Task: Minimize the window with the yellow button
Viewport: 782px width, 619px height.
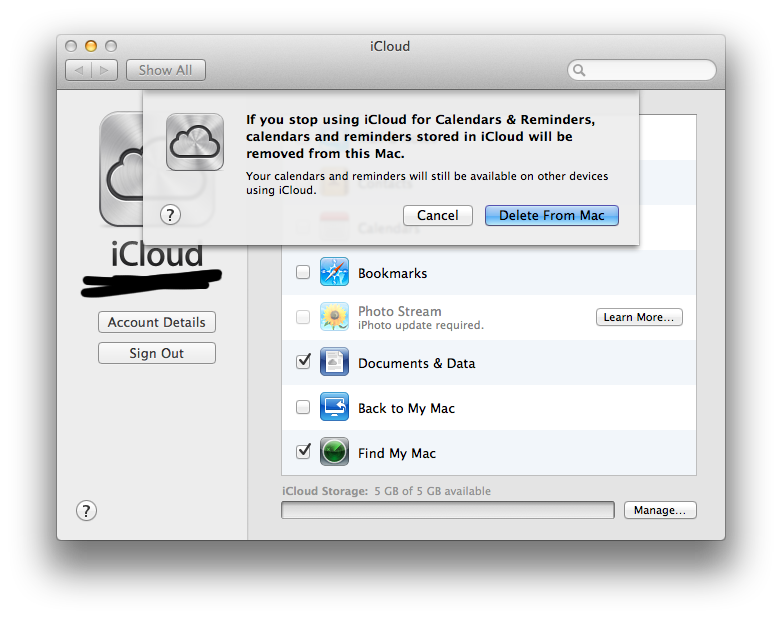Action: [x=91, y=46]
